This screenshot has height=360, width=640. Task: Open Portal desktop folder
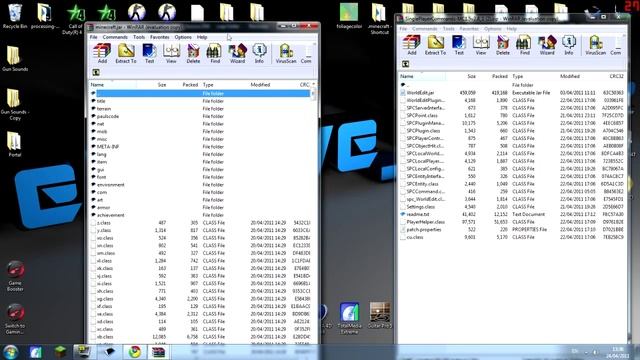tap(14, 144)
